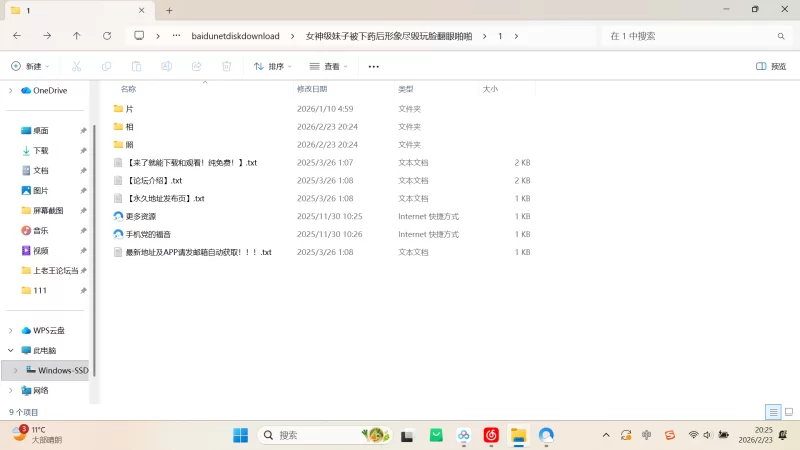
Task: Go up one folder level
Action: coord(77,36)
